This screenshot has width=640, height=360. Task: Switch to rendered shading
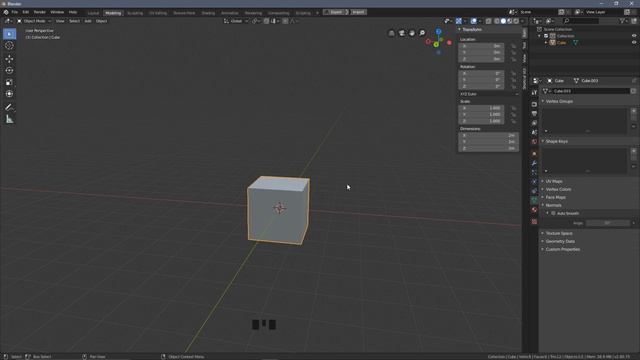click(516, 21)
